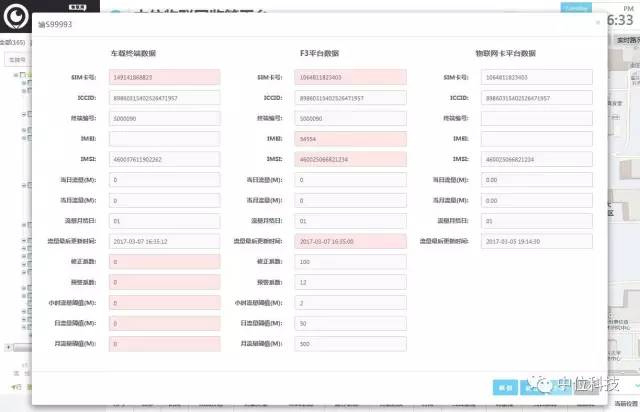Click the eye-pin logo in the header

point(16,16)
